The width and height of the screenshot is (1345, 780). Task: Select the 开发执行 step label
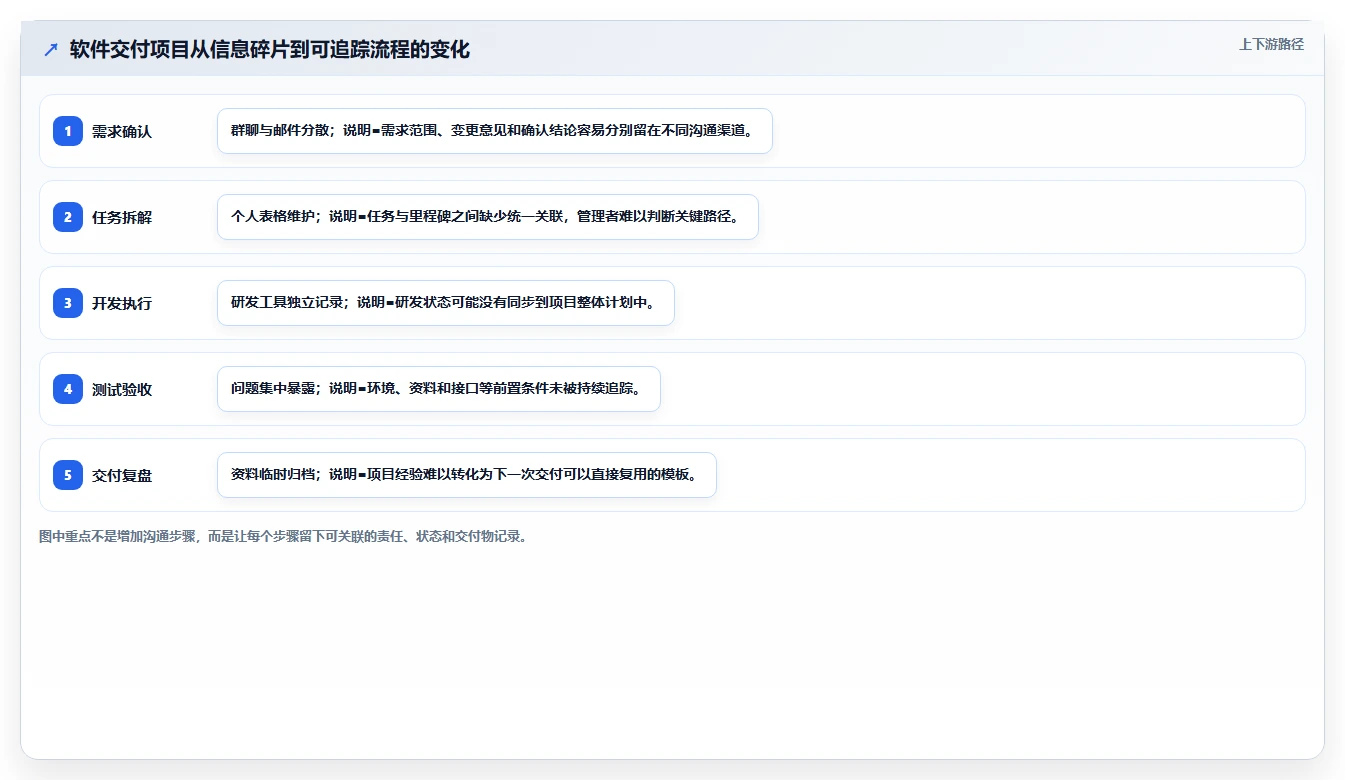[122, 303]
